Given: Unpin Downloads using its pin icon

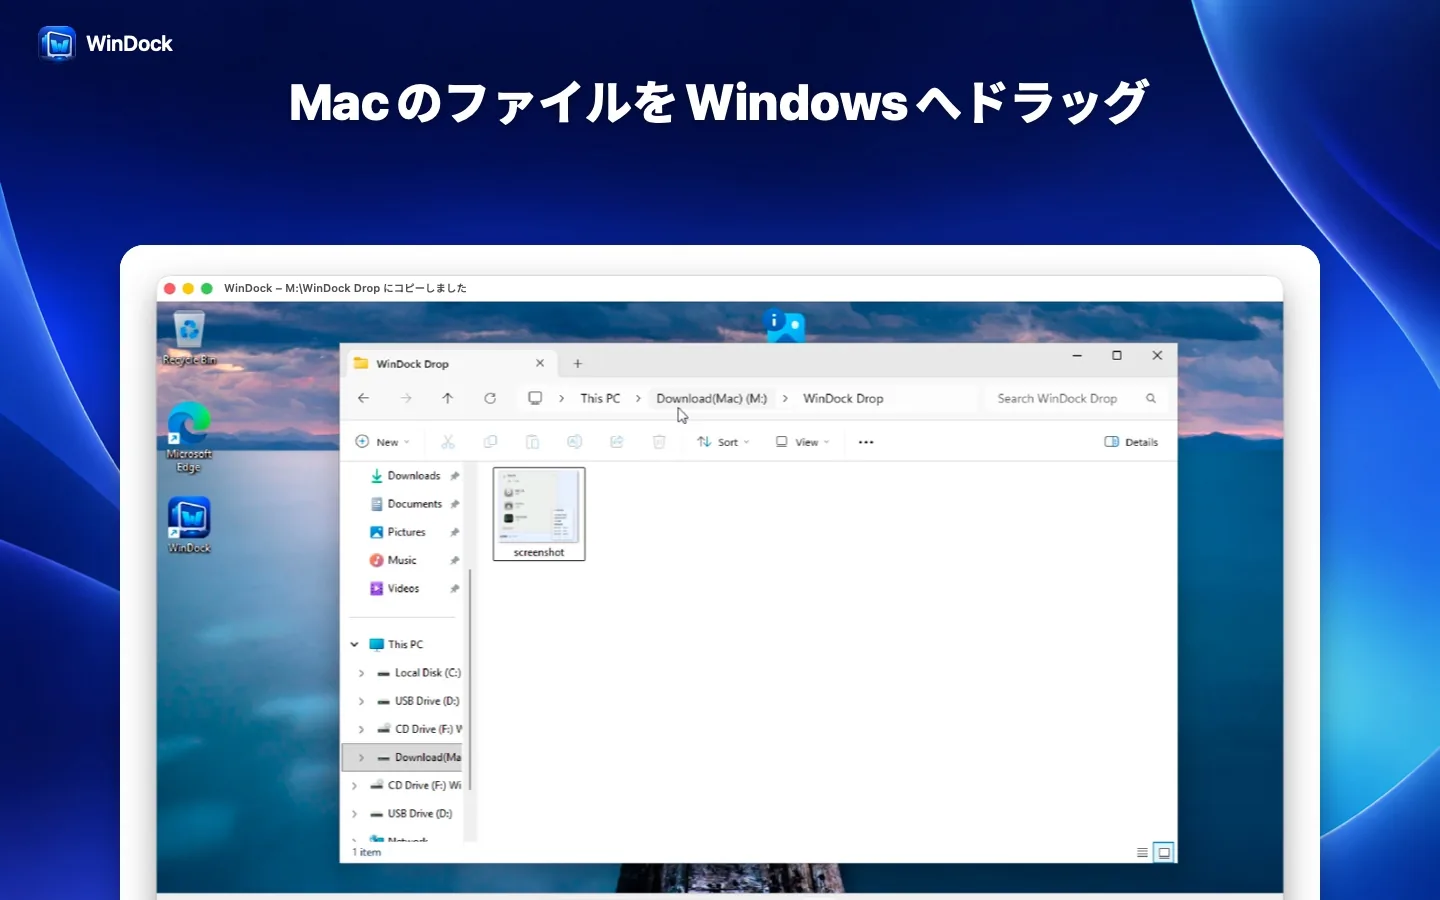Looking at the screenshot, I should coord(455,476).
